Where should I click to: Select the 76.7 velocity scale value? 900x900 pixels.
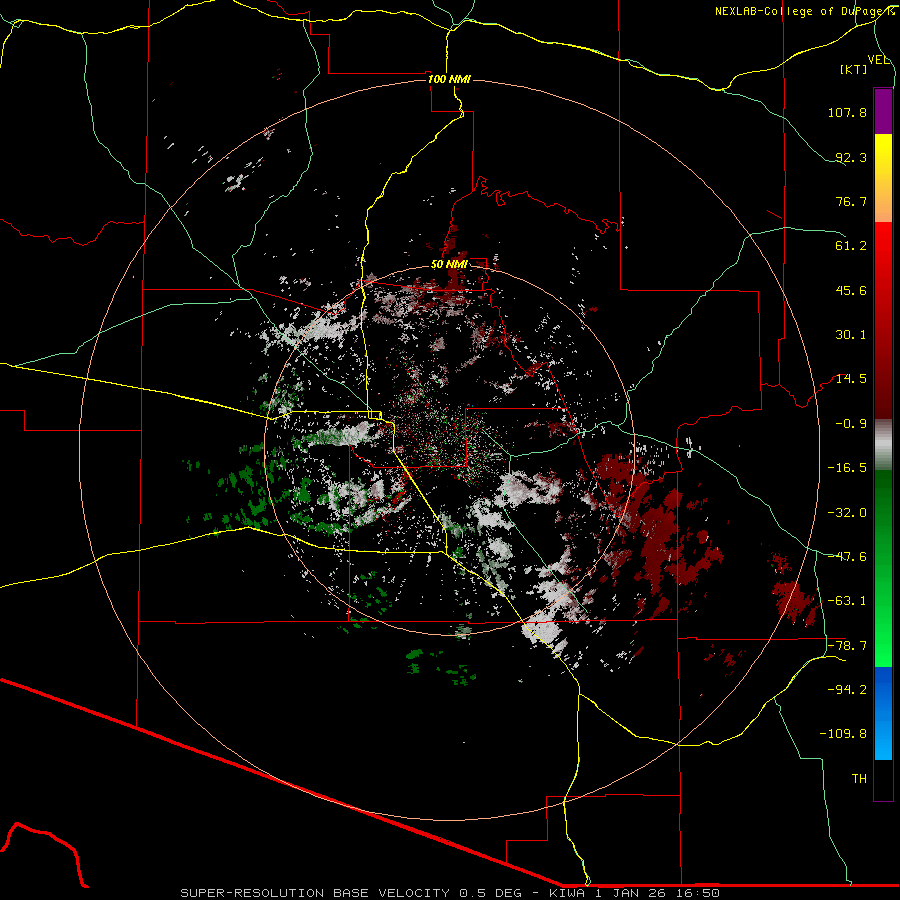[851, 201]
